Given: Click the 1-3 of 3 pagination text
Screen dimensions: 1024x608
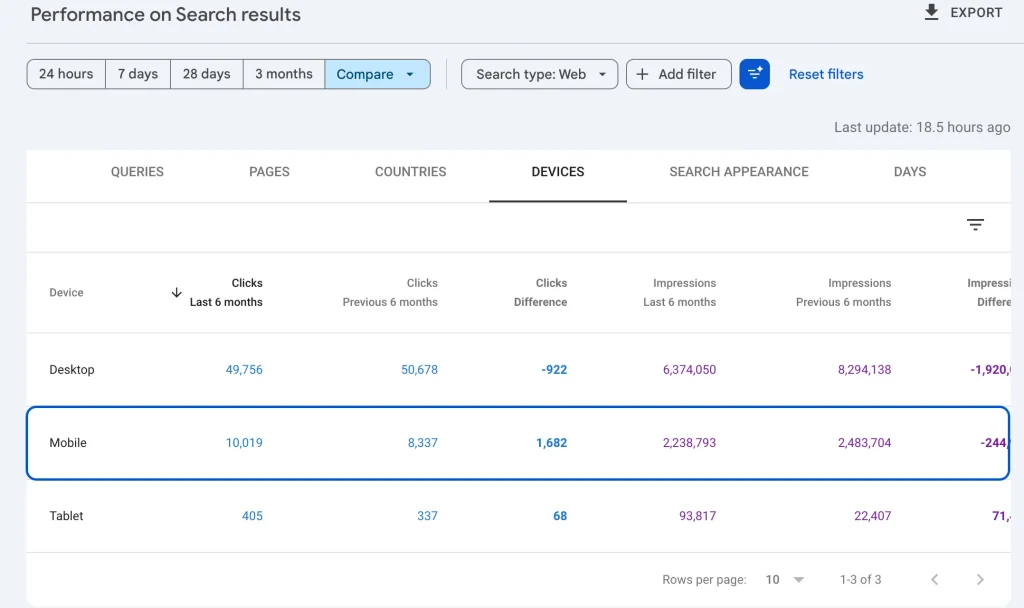Looking at the screenshot, I should pos(860,579).
